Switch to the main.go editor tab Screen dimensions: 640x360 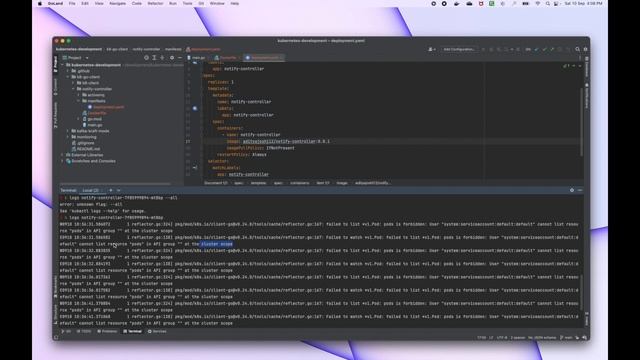point(197,58)
